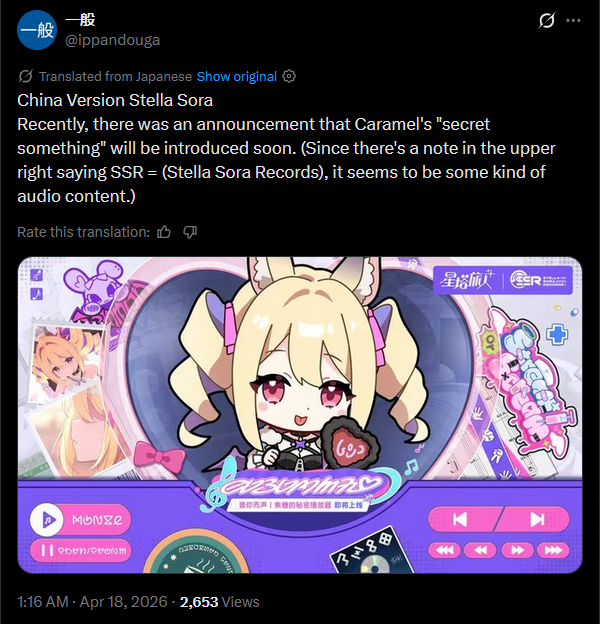600x624 pixels.
Task: Rate translation with thumbs up
Action: coord(164,232)
